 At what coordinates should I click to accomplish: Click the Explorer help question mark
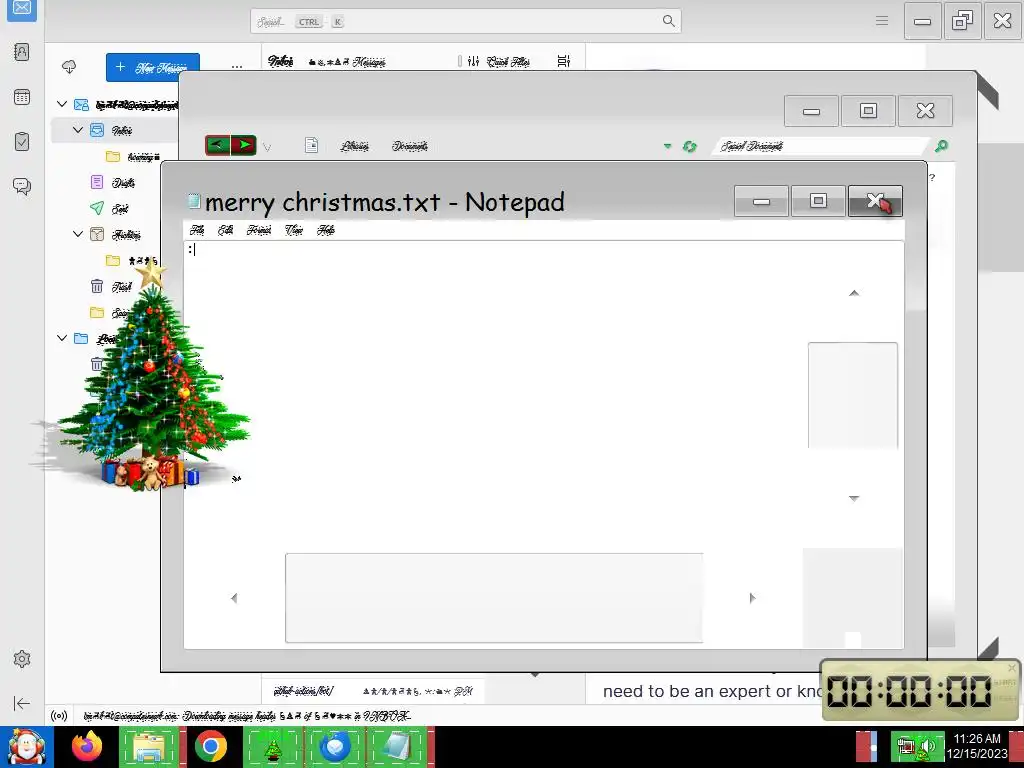click(932, 177)
